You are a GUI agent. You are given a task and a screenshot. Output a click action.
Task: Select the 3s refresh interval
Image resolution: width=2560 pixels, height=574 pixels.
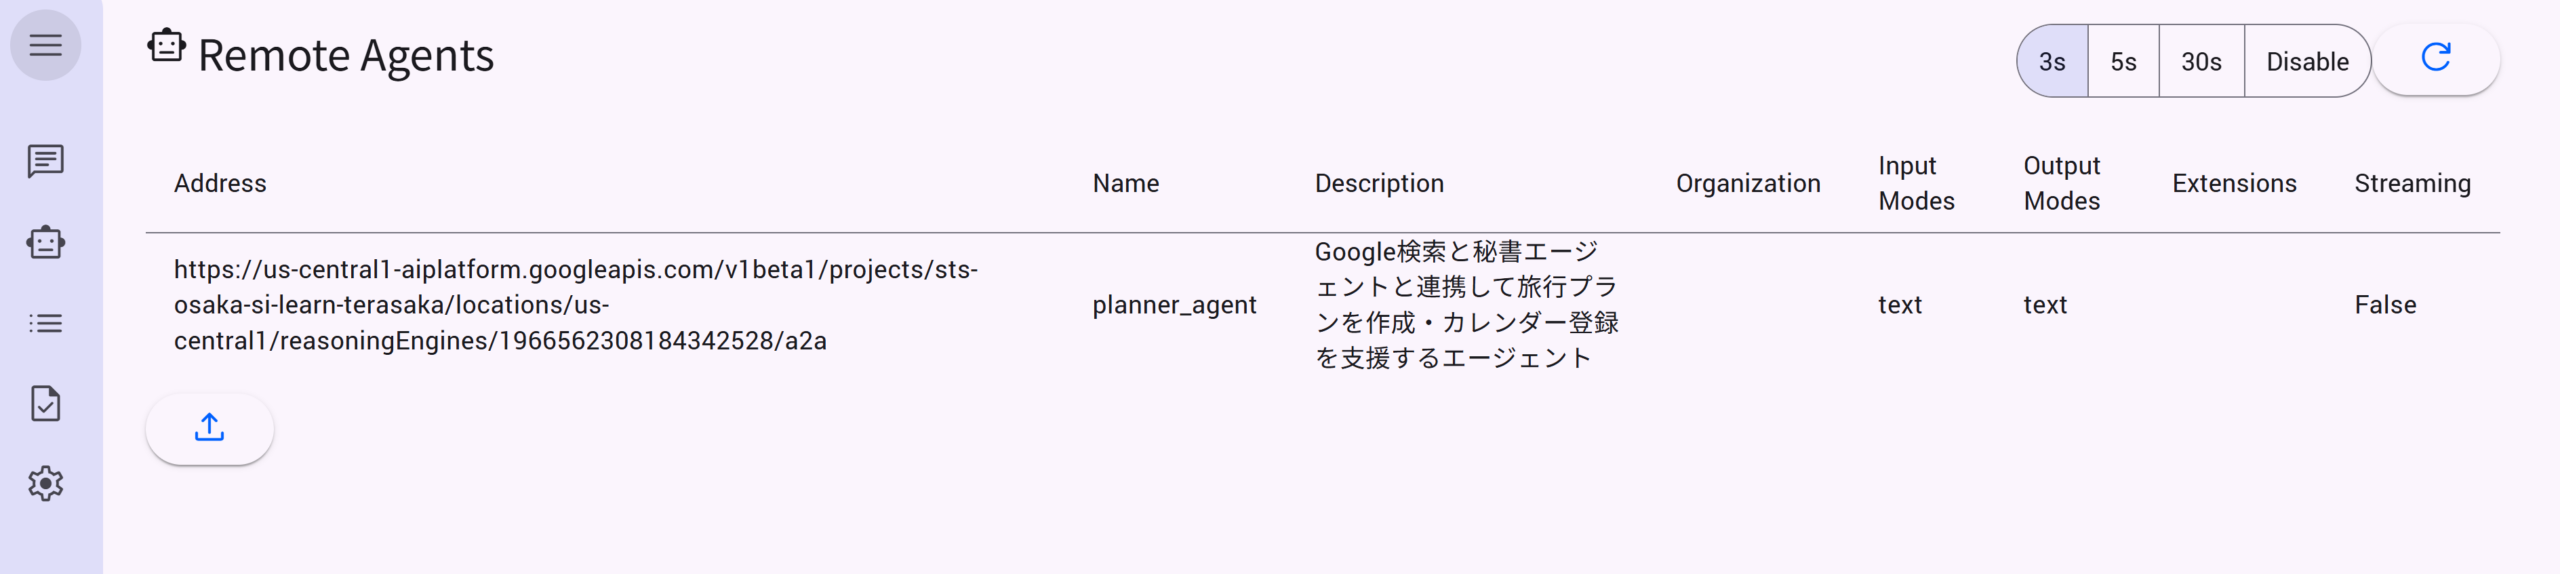click(2052, 62)
